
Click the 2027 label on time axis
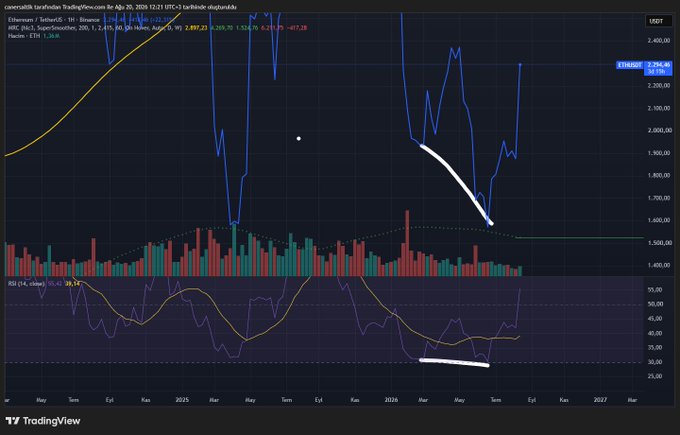tap(600, 400)
